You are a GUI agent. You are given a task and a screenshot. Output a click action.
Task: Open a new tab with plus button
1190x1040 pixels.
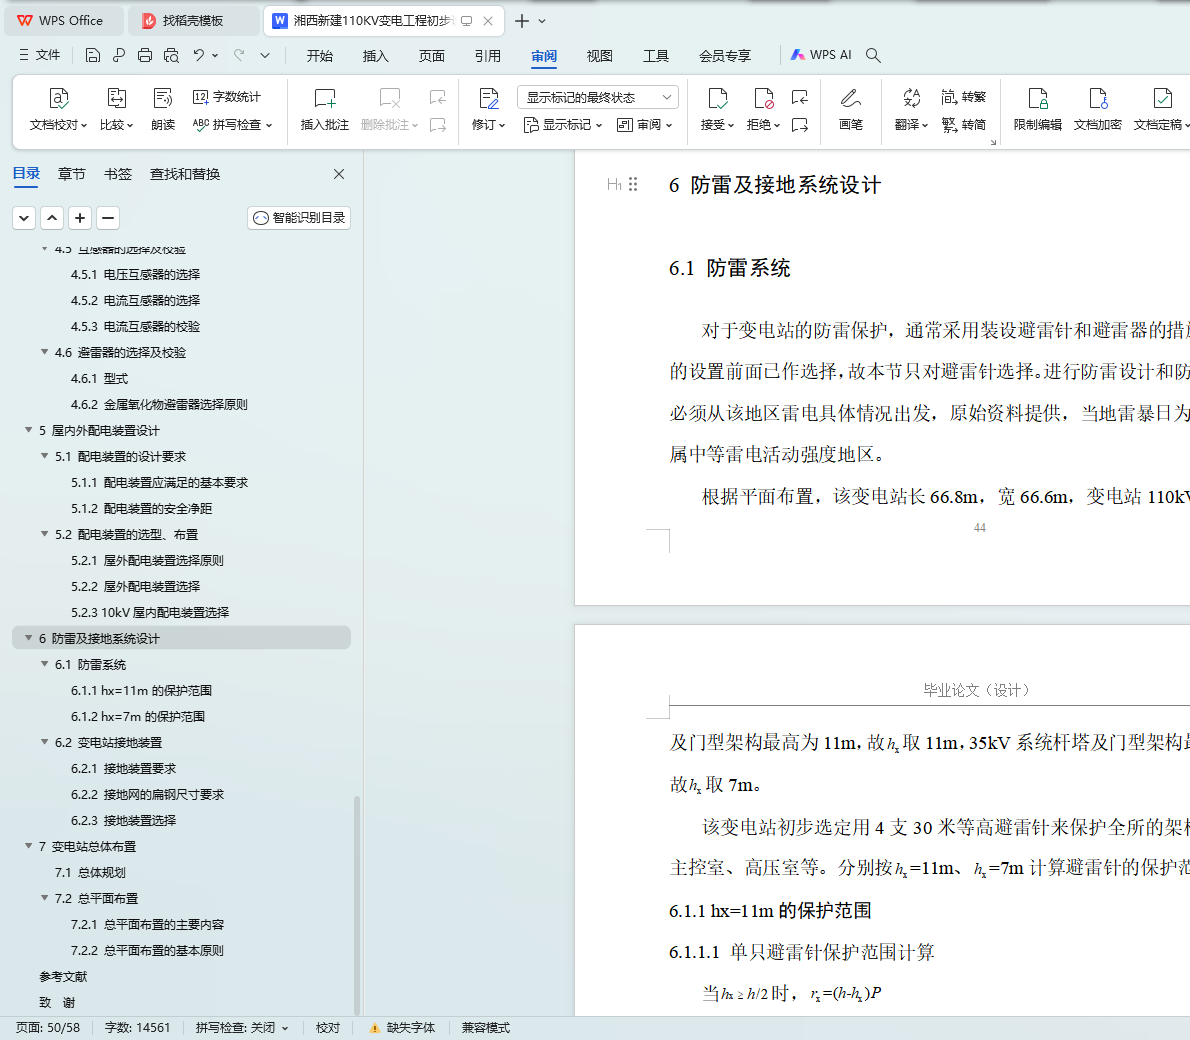pyautogui.click(x=521, y=21)
